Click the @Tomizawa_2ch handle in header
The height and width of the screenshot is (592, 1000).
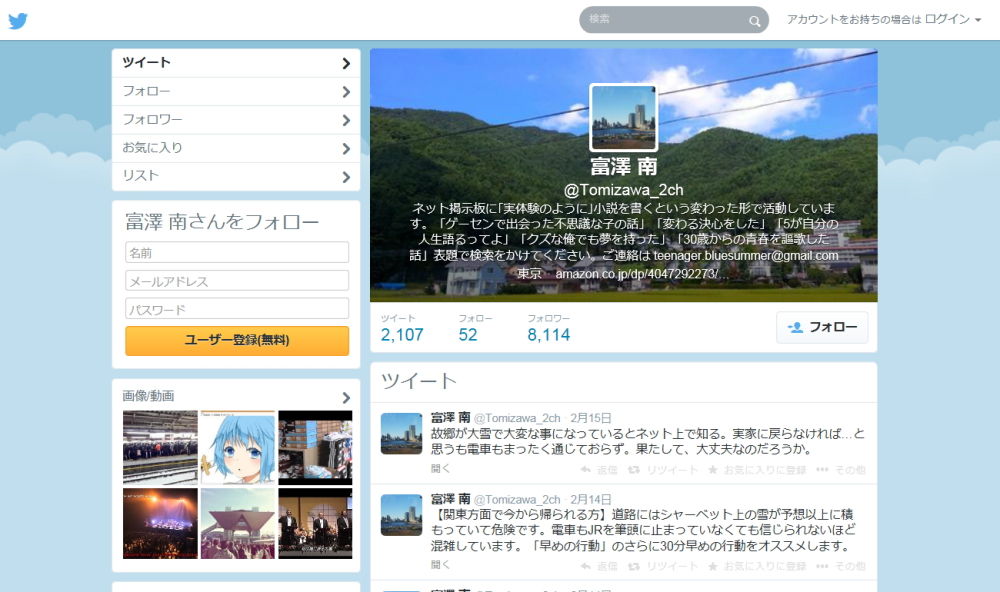pos(623,190)
